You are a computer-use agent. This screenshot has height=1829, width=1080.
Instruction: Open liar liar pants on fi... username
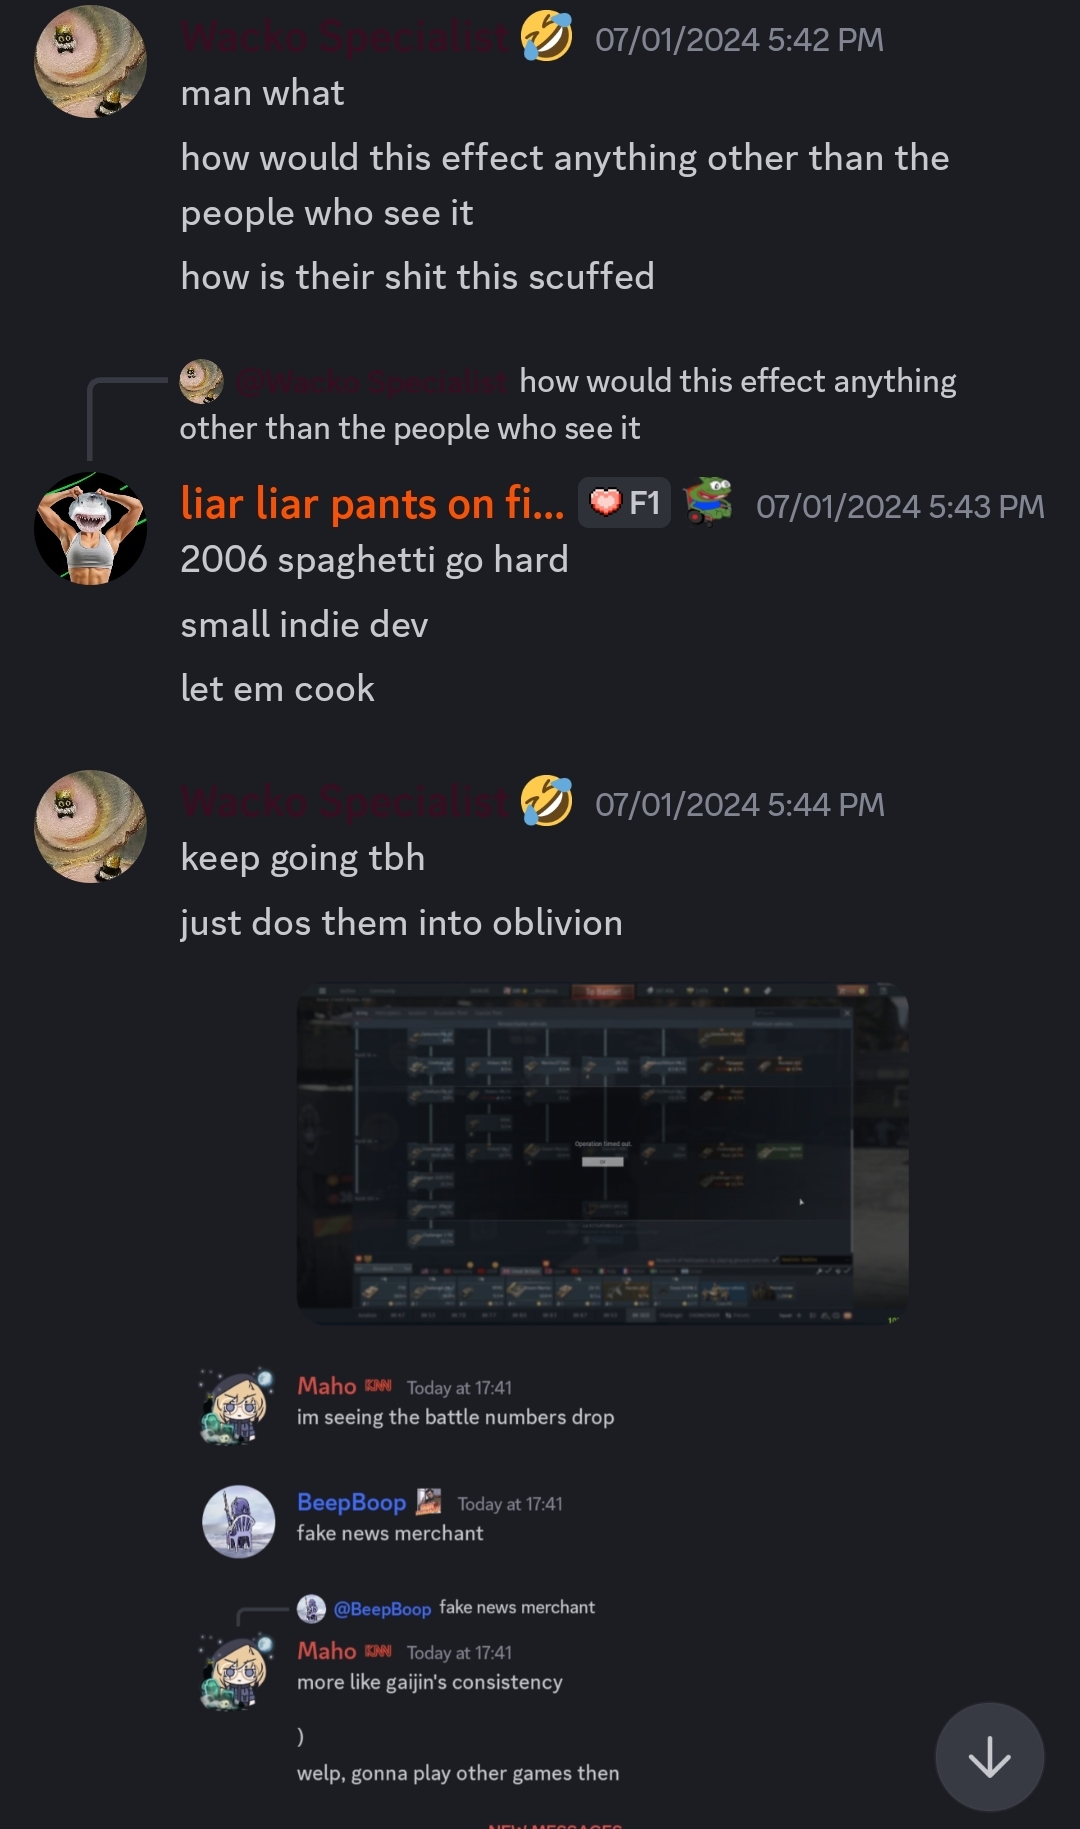372,503
